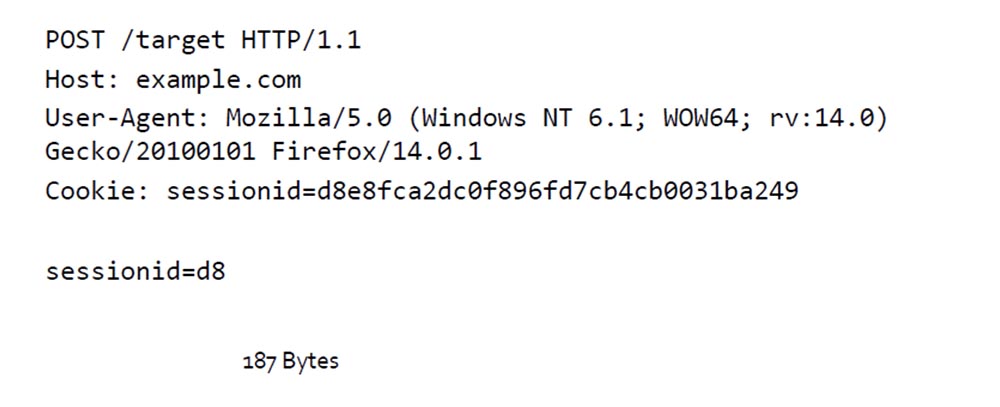Click the Cookie: header label
Image resolution: width=1000 pixels, height=407 pixels.
tap(98, 190)
